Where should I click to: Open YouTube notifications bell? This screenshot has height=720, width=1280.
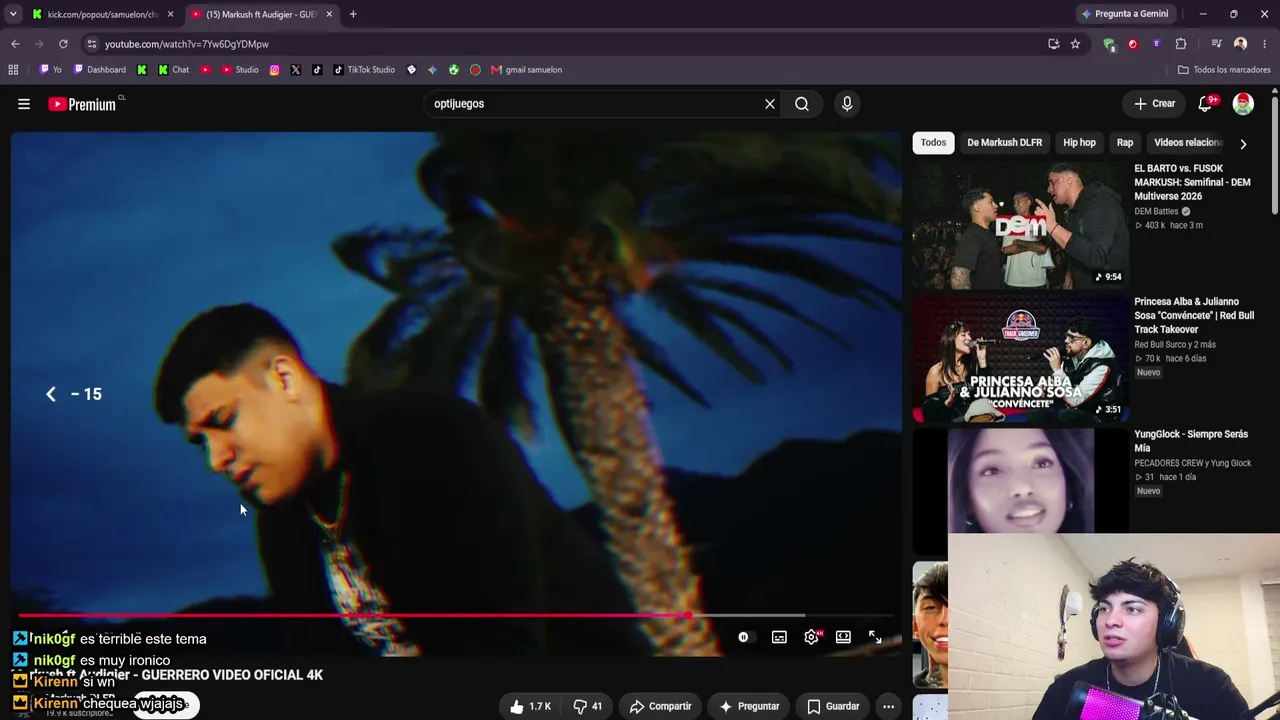coord(1206,104)
